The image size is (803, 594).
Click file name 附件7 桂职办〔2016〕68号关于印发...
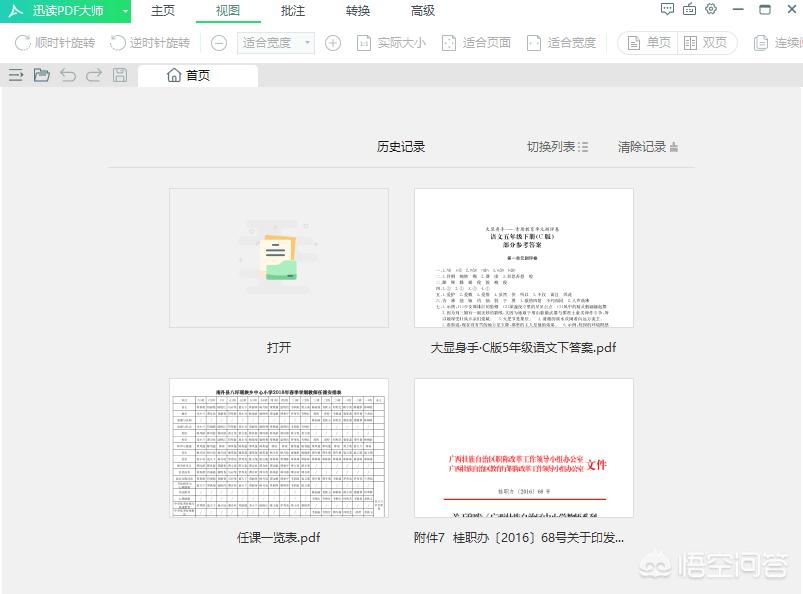(x=519, y=538)
